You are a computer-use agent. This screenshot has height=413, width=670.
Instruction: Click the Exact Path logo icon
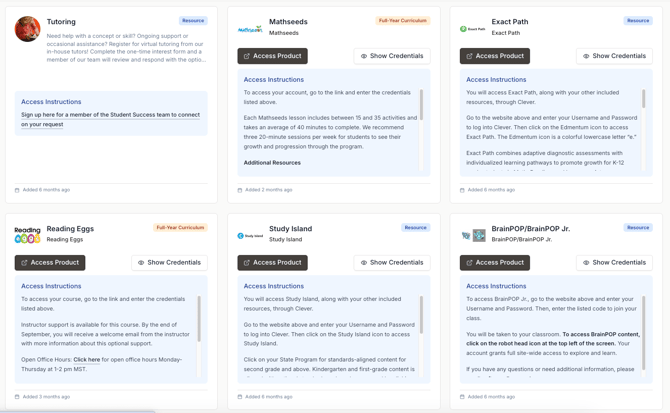tap(472, 29)
